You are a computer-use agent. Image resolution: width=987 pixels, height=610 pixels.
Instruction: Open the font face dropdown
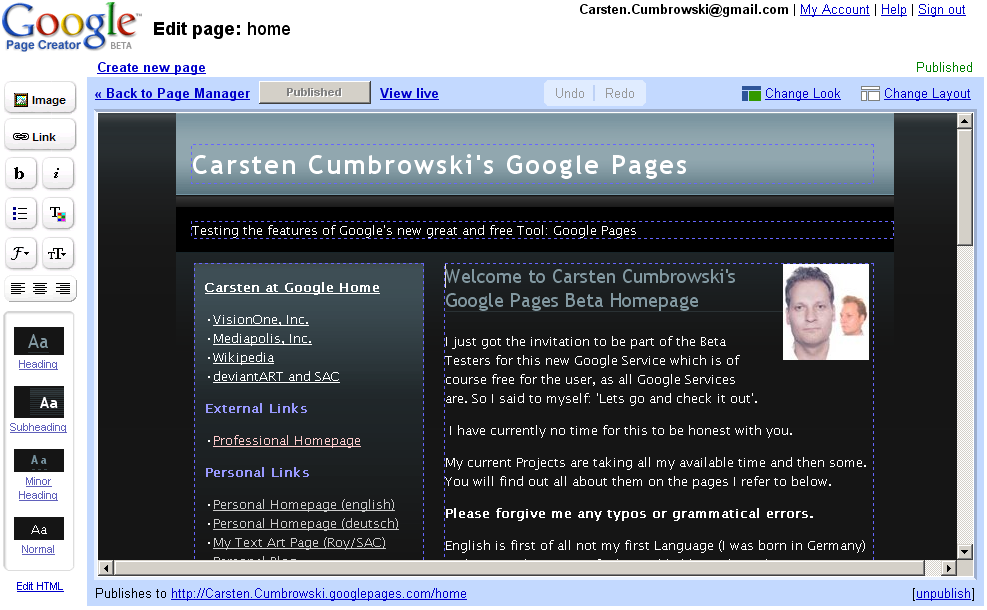click(20, 253)
